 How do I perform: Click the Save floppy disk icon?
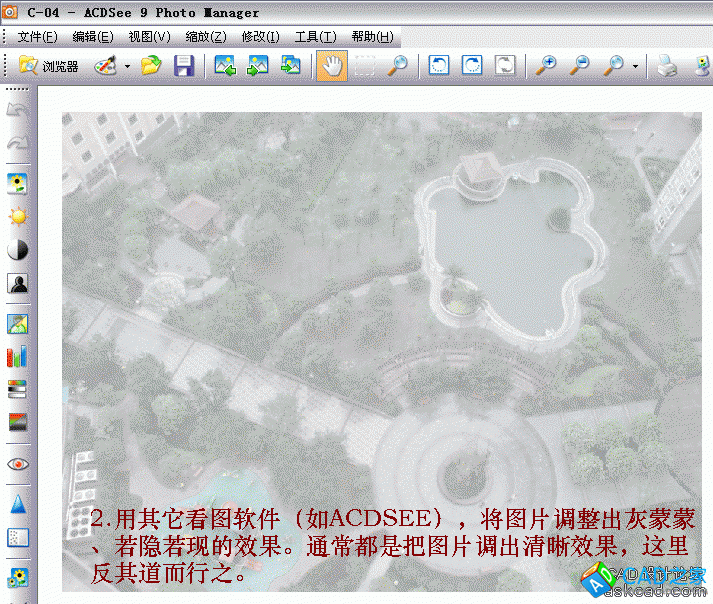[183, 66]
